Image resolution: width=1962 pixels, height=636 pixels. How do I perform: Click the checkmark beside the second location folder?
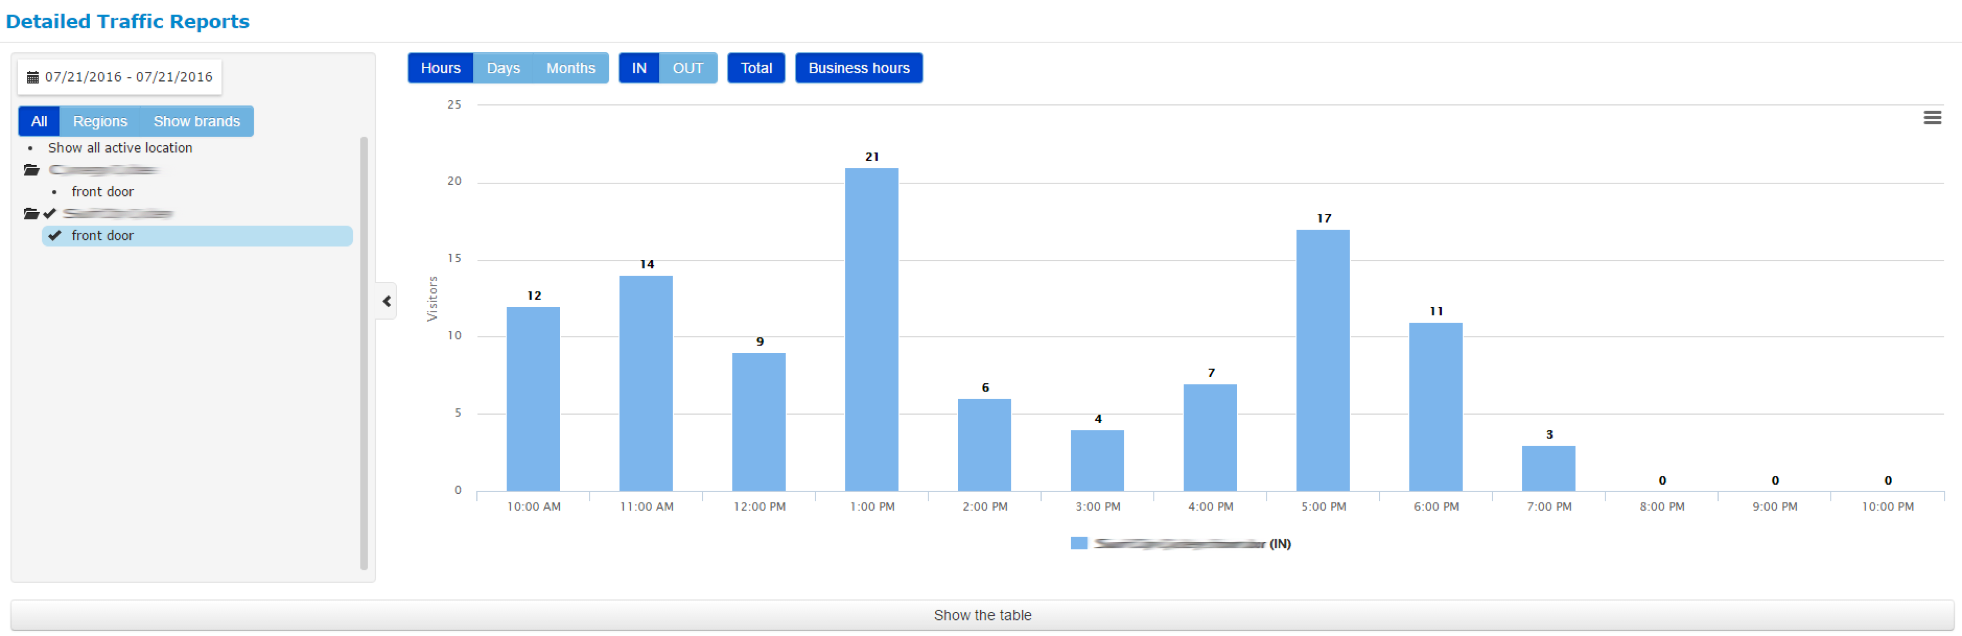pos(50,214)
